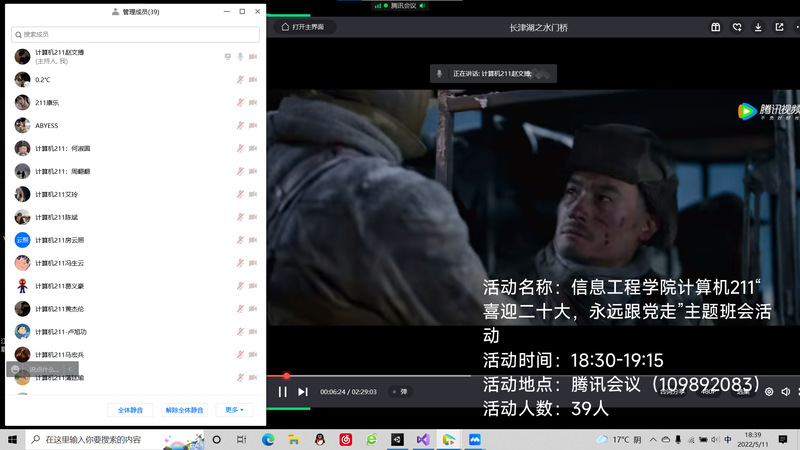Toggle the 弹 danmaku switch
Image resolution: width=800 pixels, height=450 pixels.
(399, 392)
